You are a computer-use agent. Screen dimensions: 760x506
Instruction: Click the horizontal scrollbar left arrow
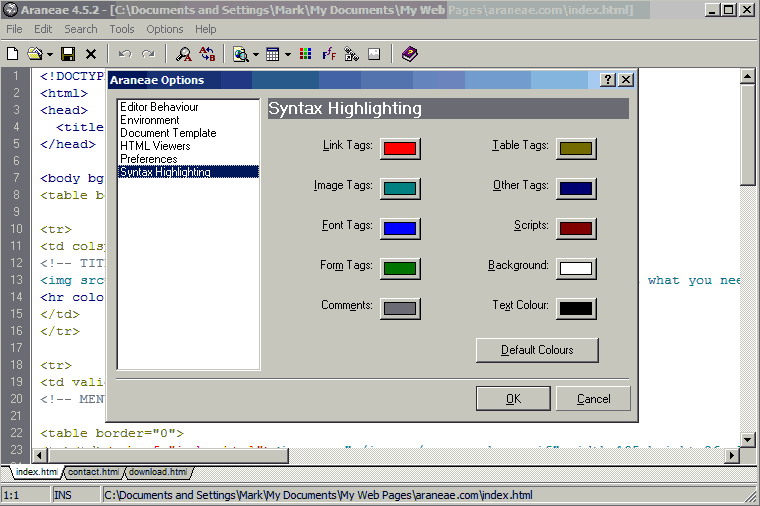pos(40,456)
